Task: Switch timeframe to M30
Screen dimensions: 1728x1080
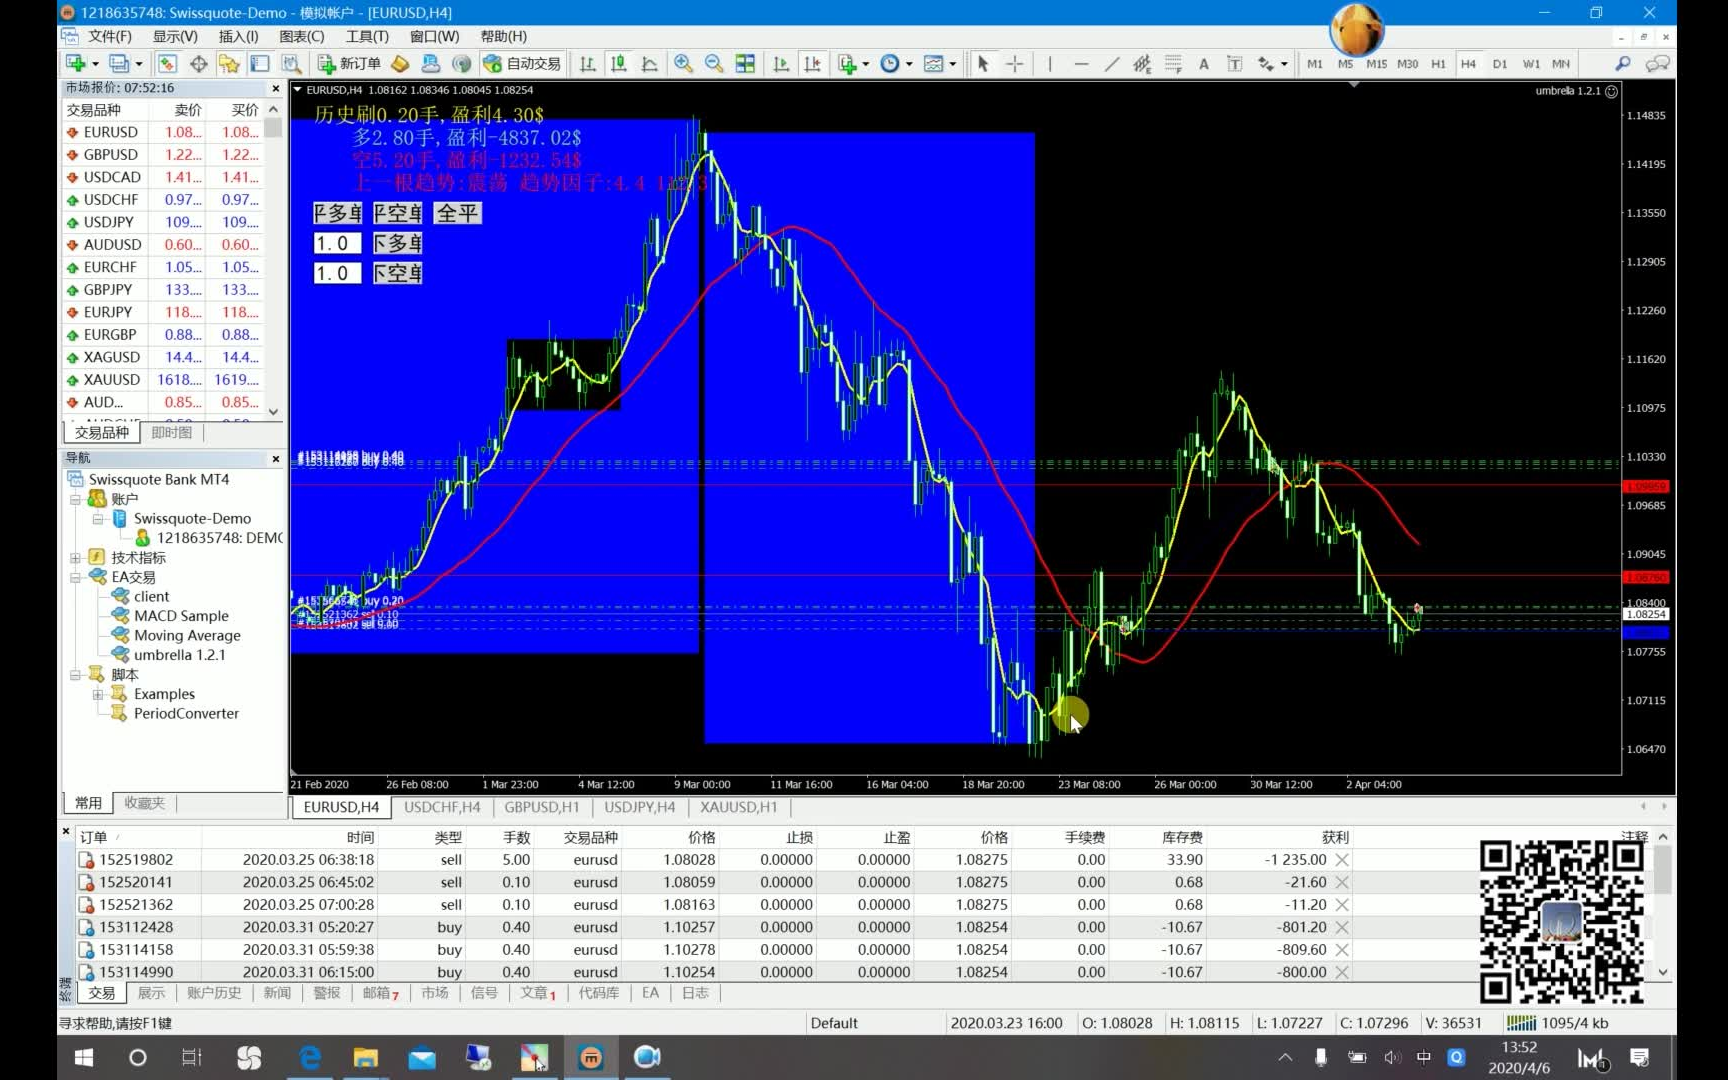Action: click(1407, 63)
